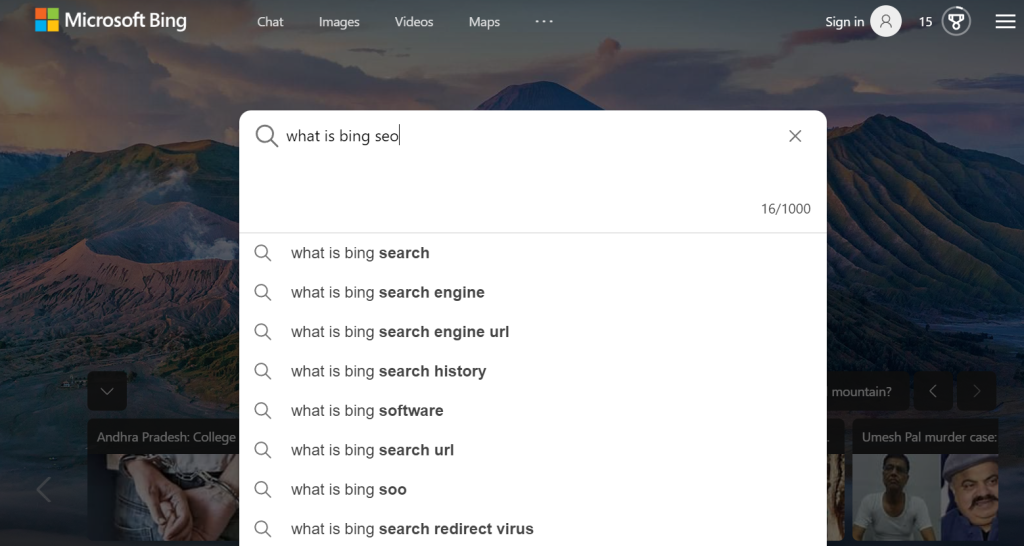Viewport: 1024px width, 546px height.
Task: Open the Umesh Pal murder case news card
Action: (925, 480)
